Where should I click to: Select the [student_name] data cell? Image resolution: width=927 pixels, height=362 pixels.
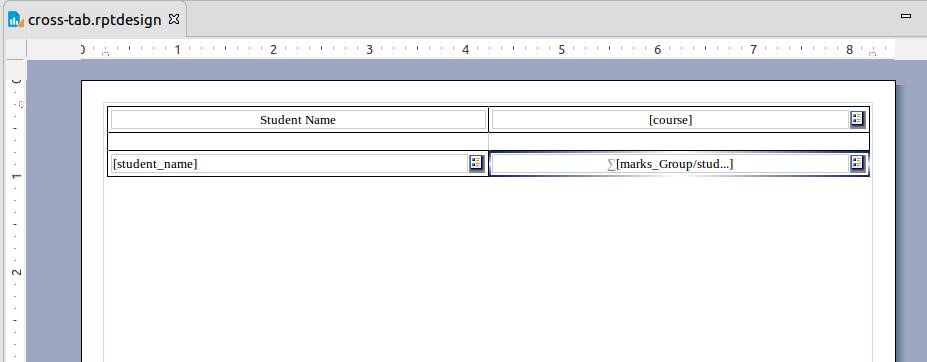click(290, 164)
